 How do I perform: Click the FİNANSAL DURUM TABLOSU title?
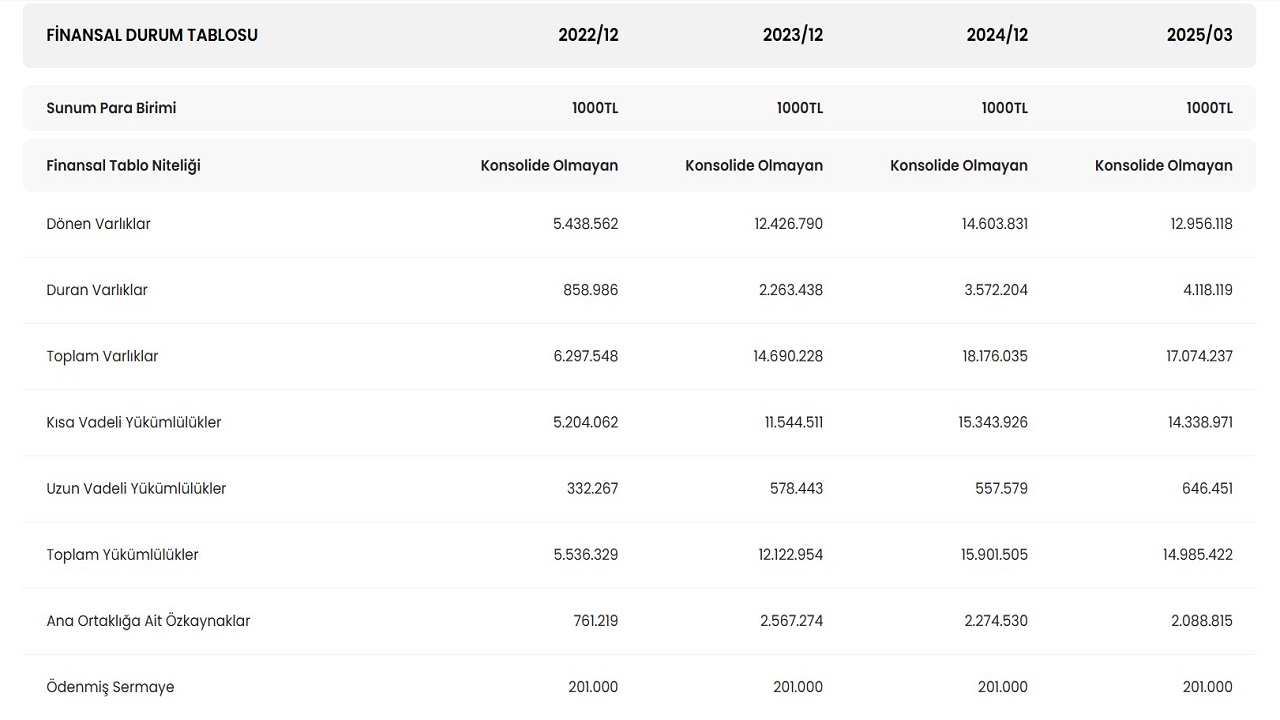tap(152, 35)
